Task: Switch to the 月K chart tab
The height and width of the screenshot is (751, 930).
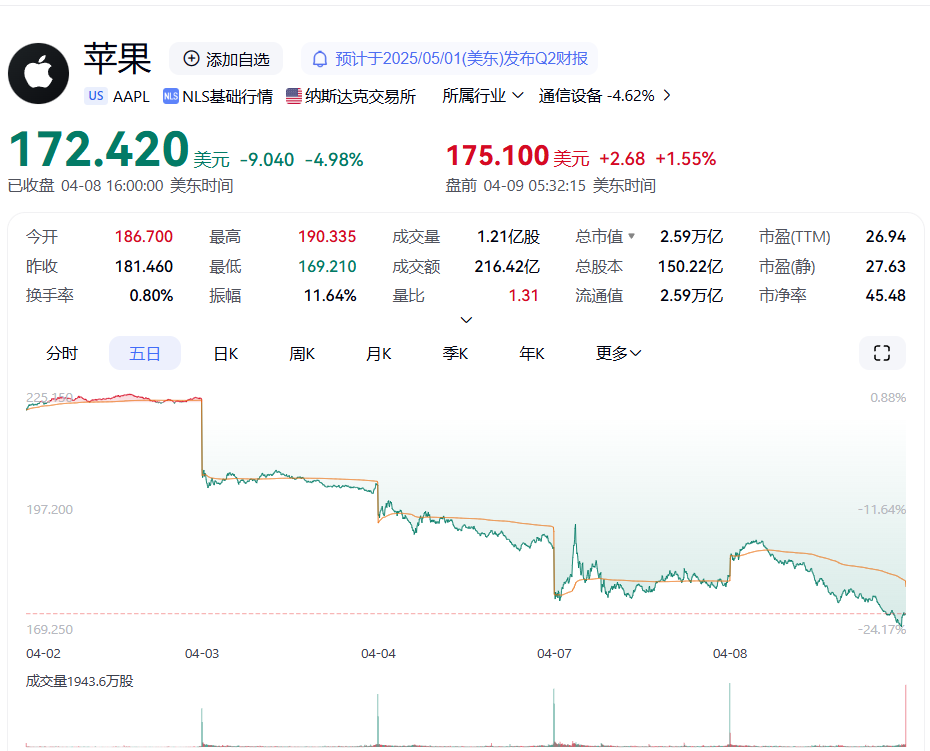Action: [378, 354]
